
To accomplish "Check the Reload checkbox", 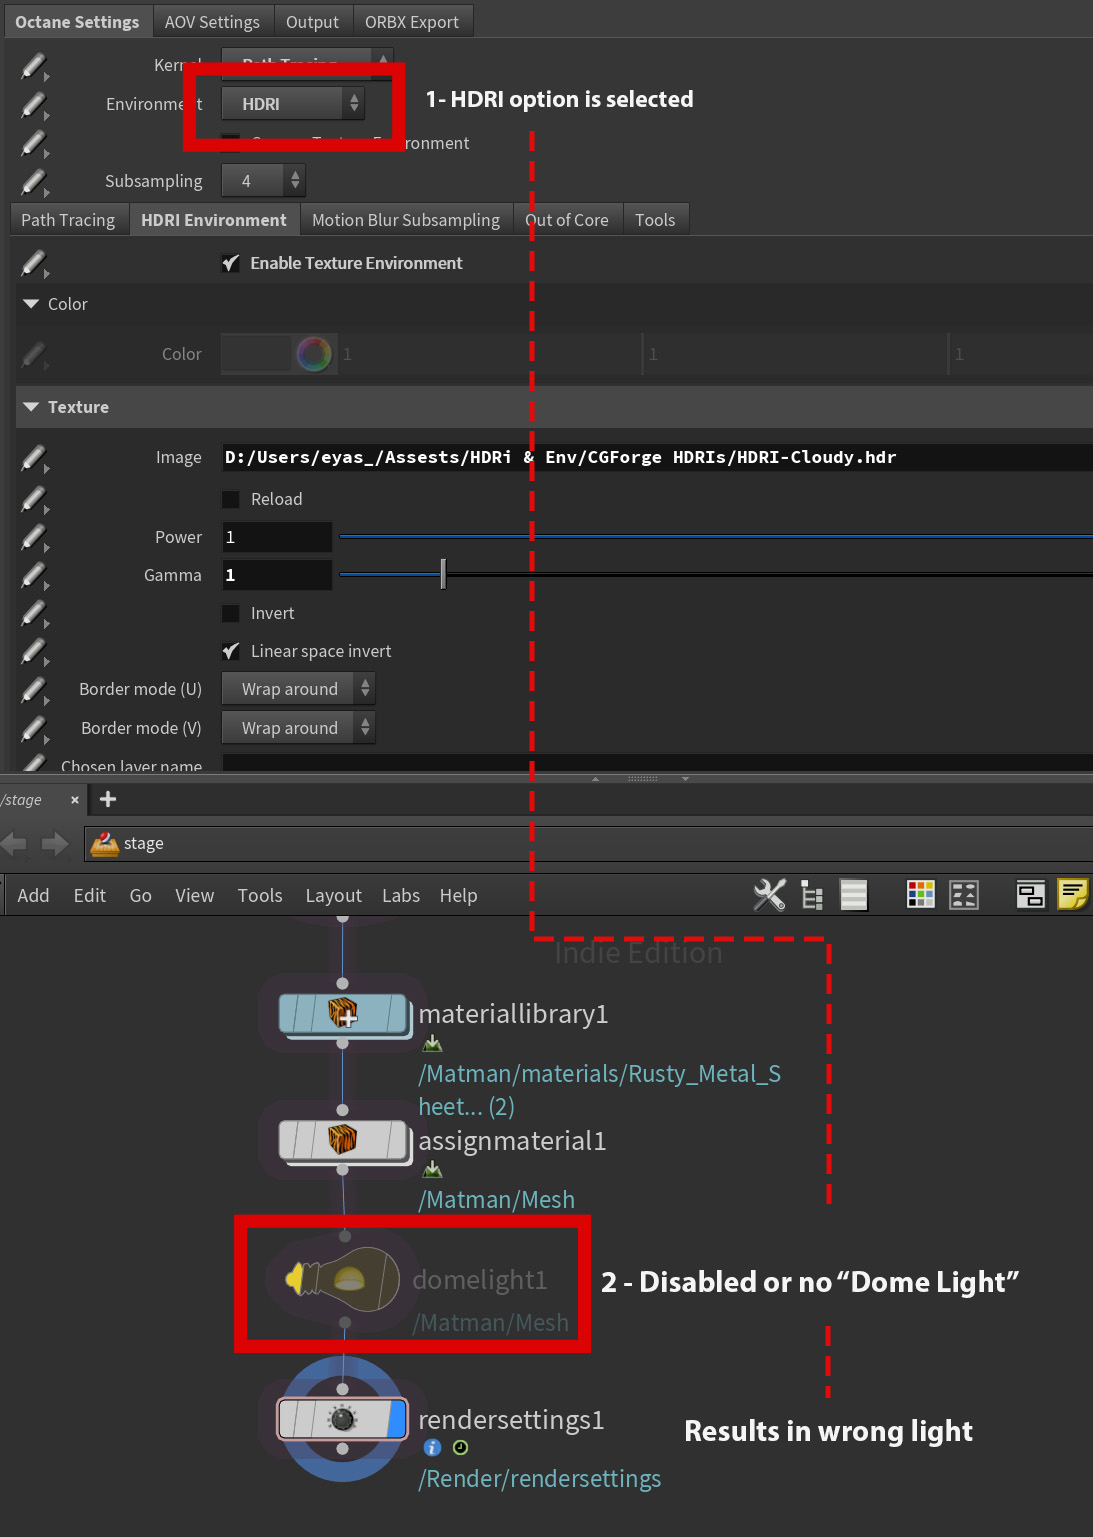I will (231, 499).
